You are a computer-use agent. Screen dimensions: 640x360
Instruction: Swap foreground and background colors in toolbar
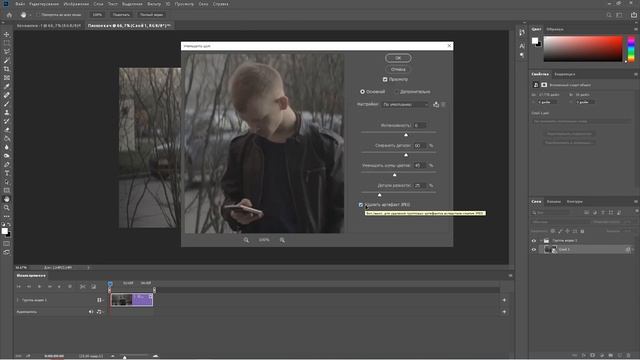(9, 225)
